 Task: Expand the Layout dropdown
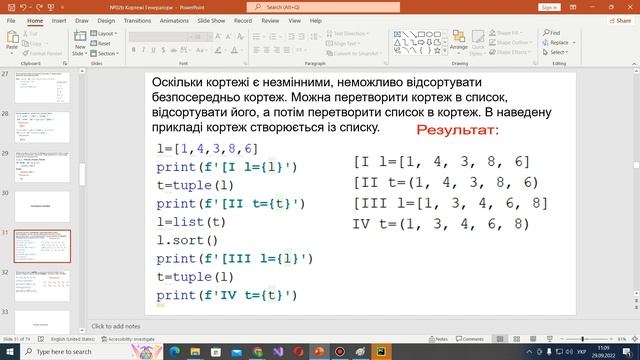coord(104,33)
